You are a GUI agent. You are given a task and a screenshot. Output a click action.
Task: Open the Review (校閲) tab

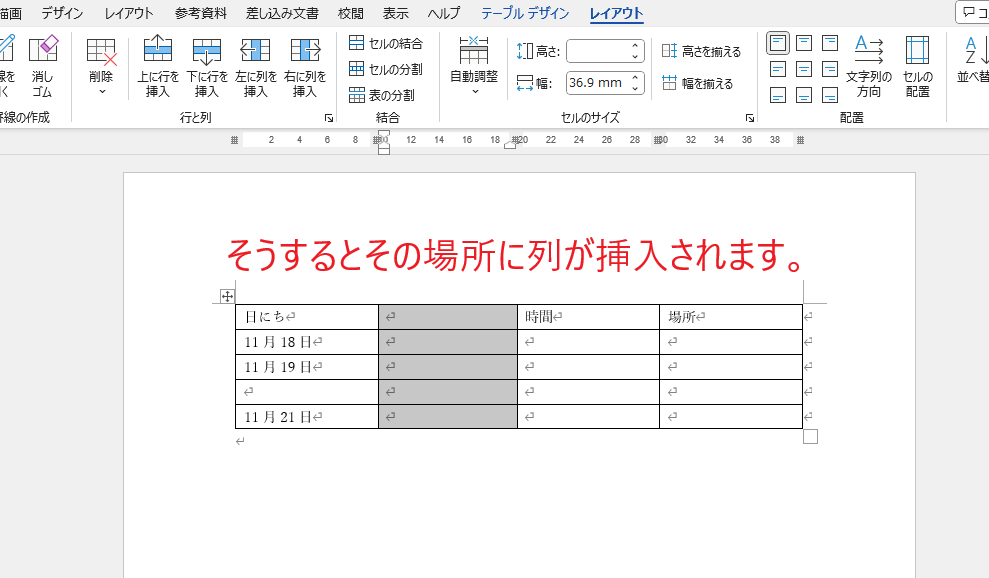[351, 13]
